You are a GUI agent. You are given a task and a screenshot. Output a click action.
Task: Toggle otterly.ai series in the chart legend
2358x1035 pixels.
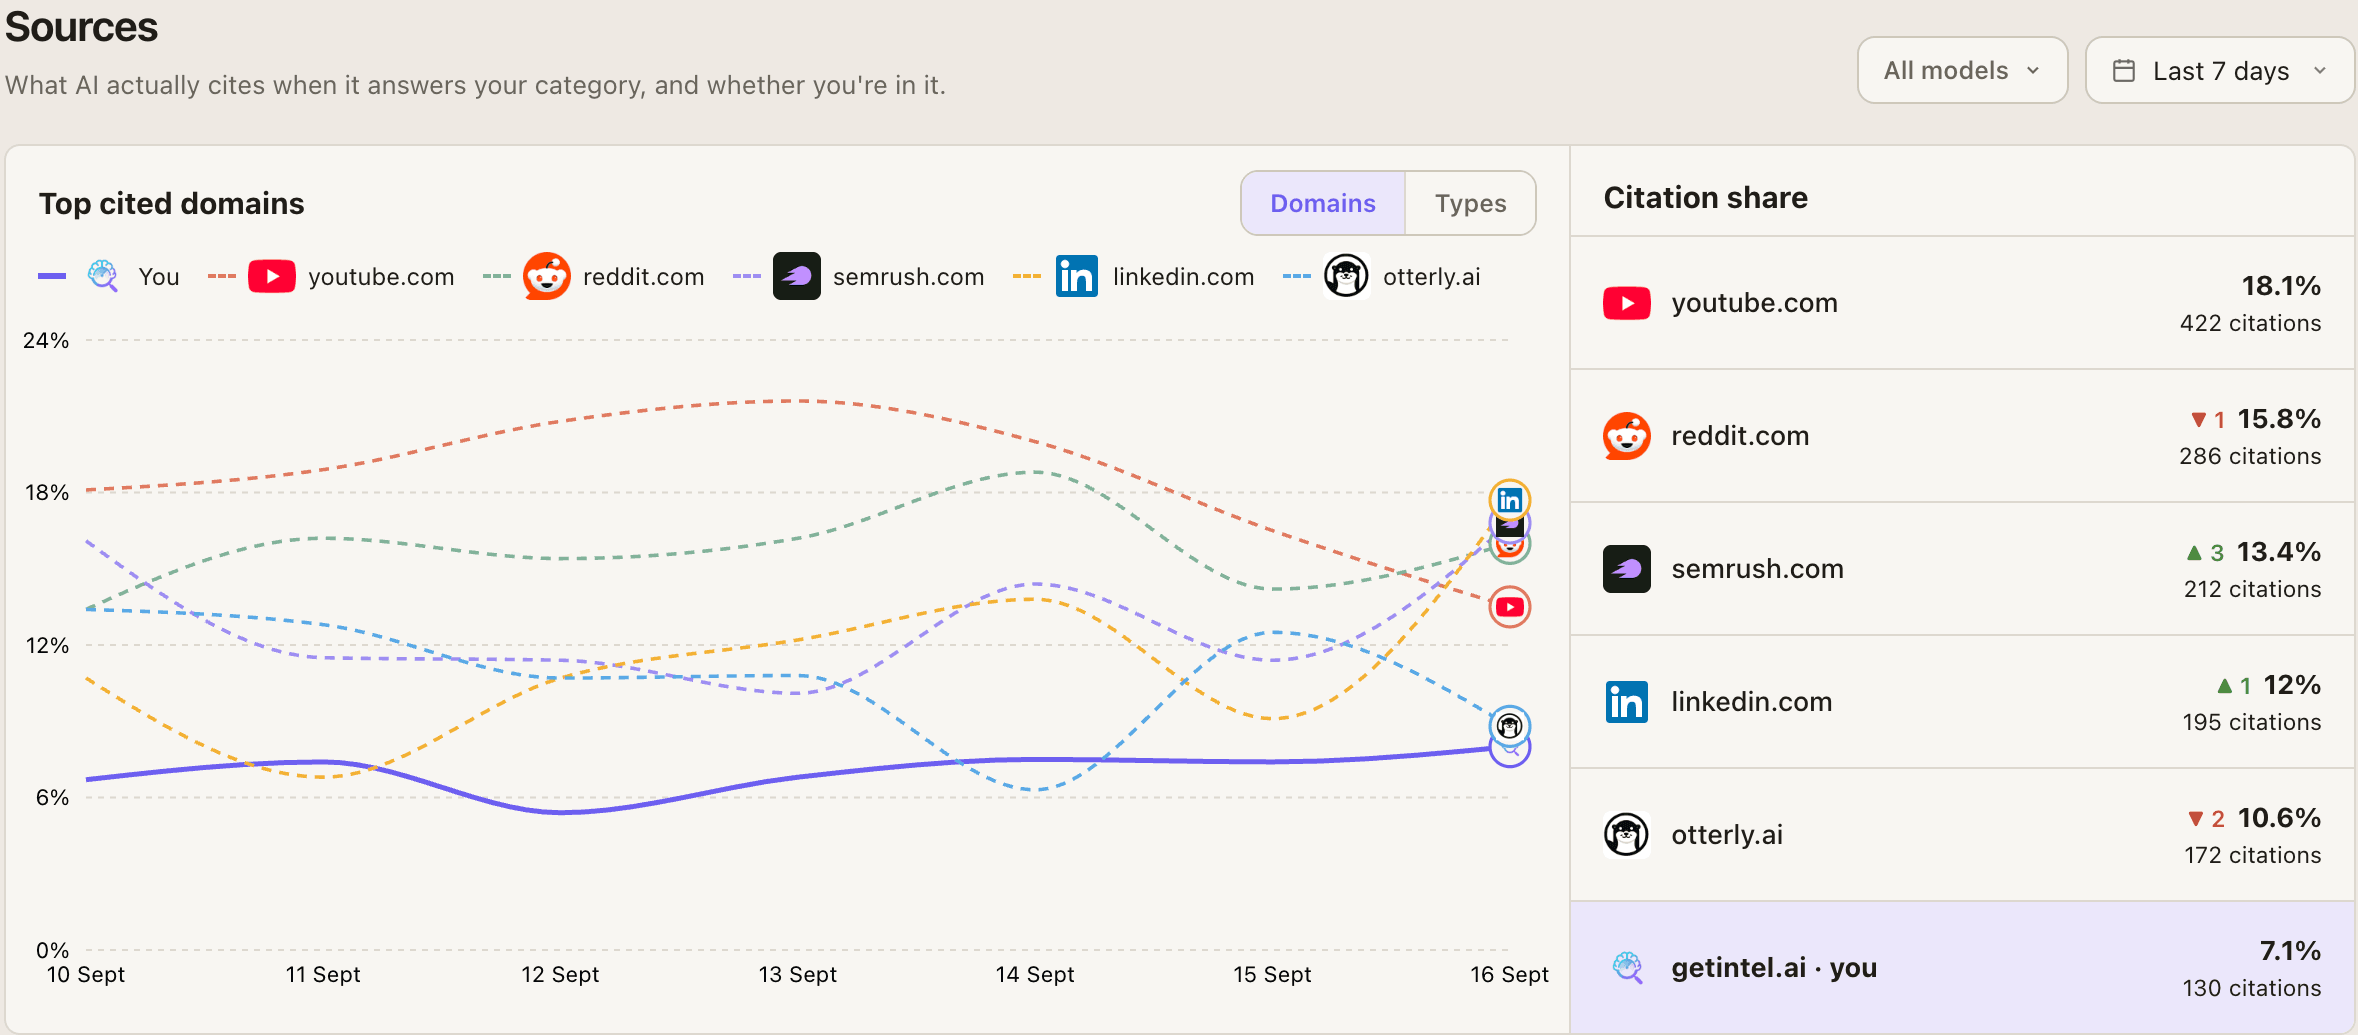click(1382, 276)
